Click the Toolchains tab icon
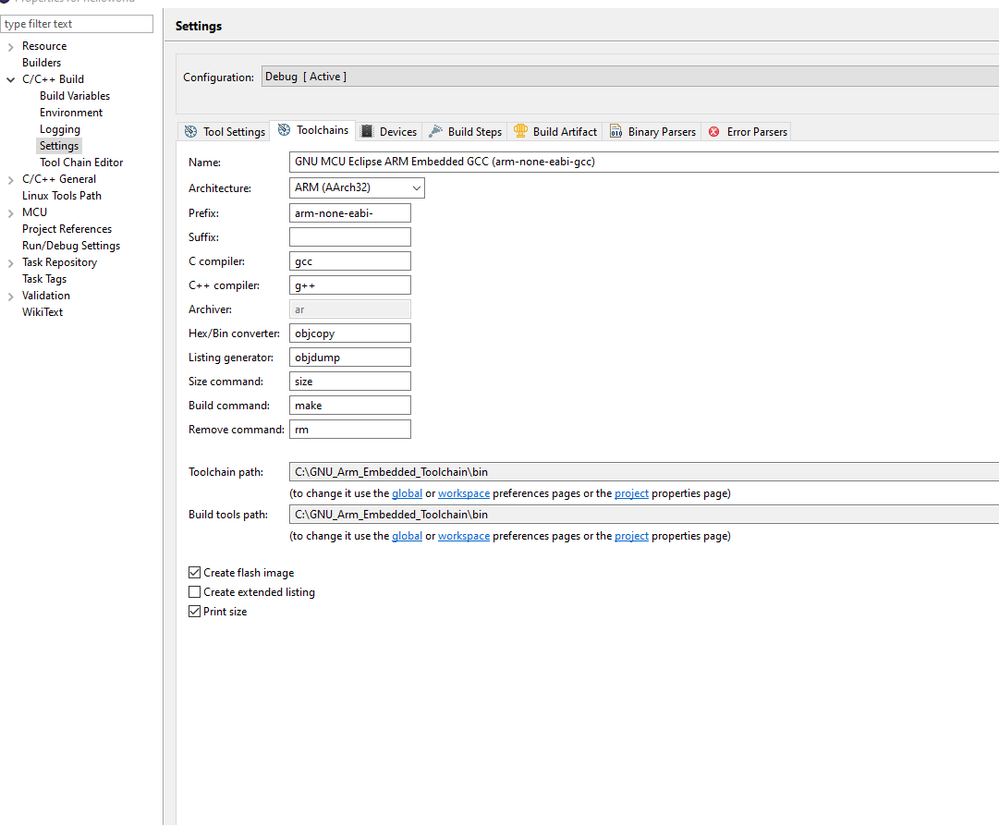 point(284,130)
